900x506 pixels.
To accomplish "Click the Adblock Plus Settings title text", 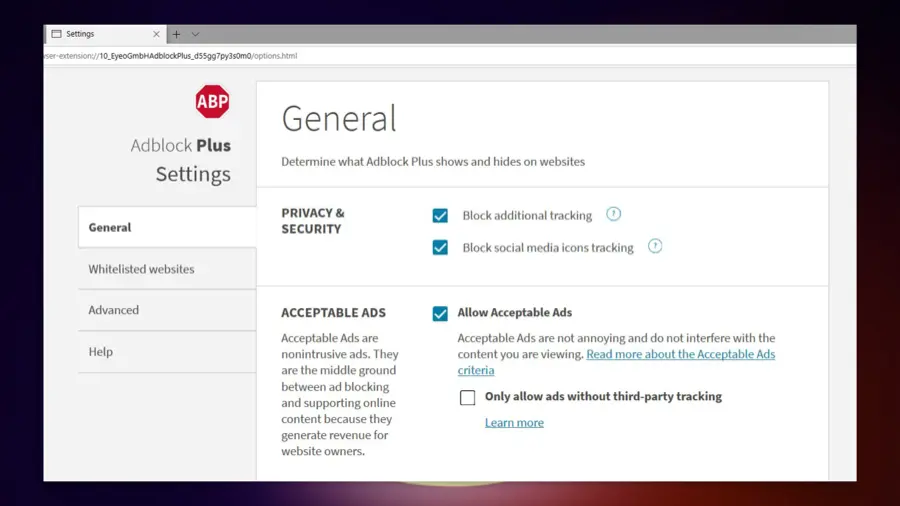I will 181,159.
